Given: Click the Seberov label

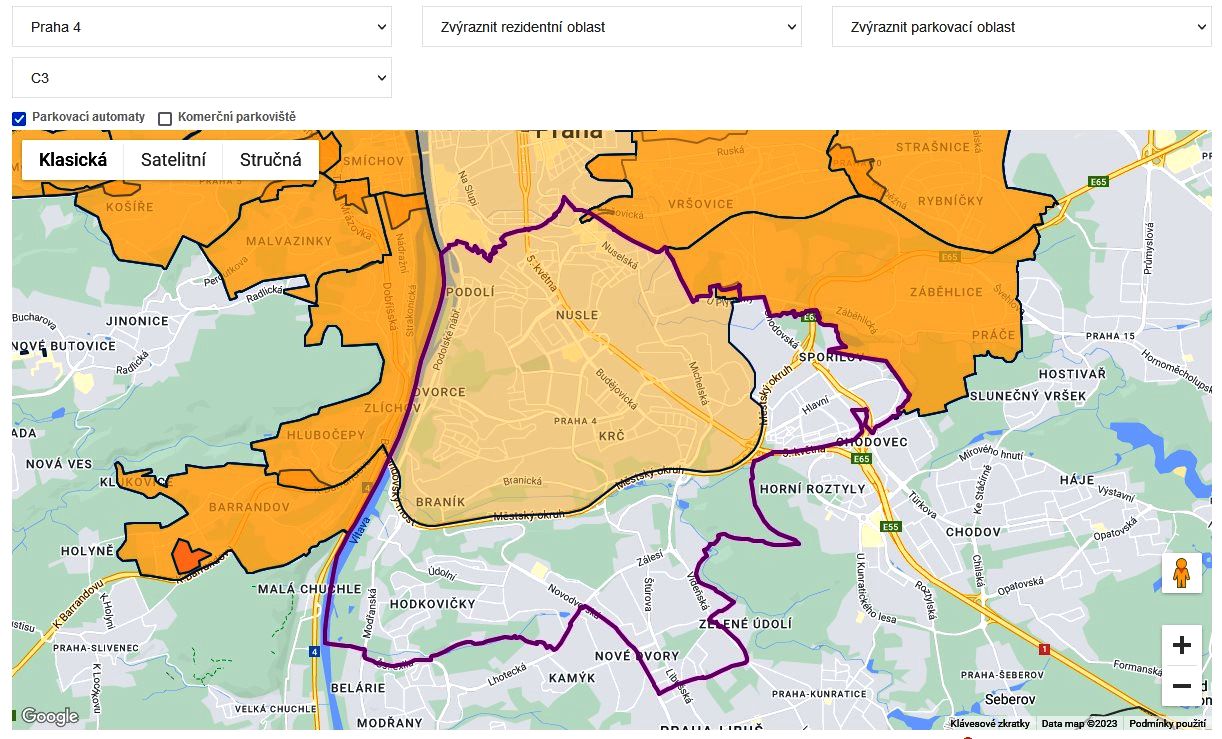Looking at the screenshot, I should pos(1010,699).
